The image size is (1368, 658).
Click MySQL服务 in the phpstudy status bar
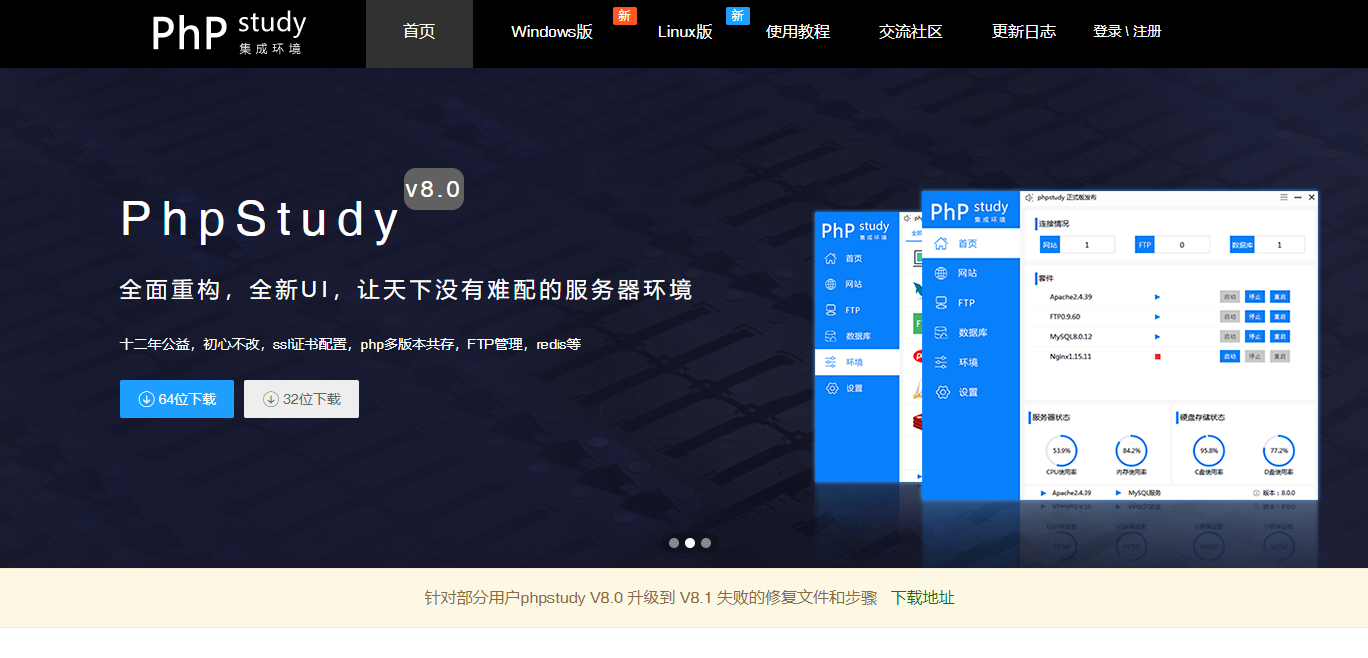tap(1144, 493)
